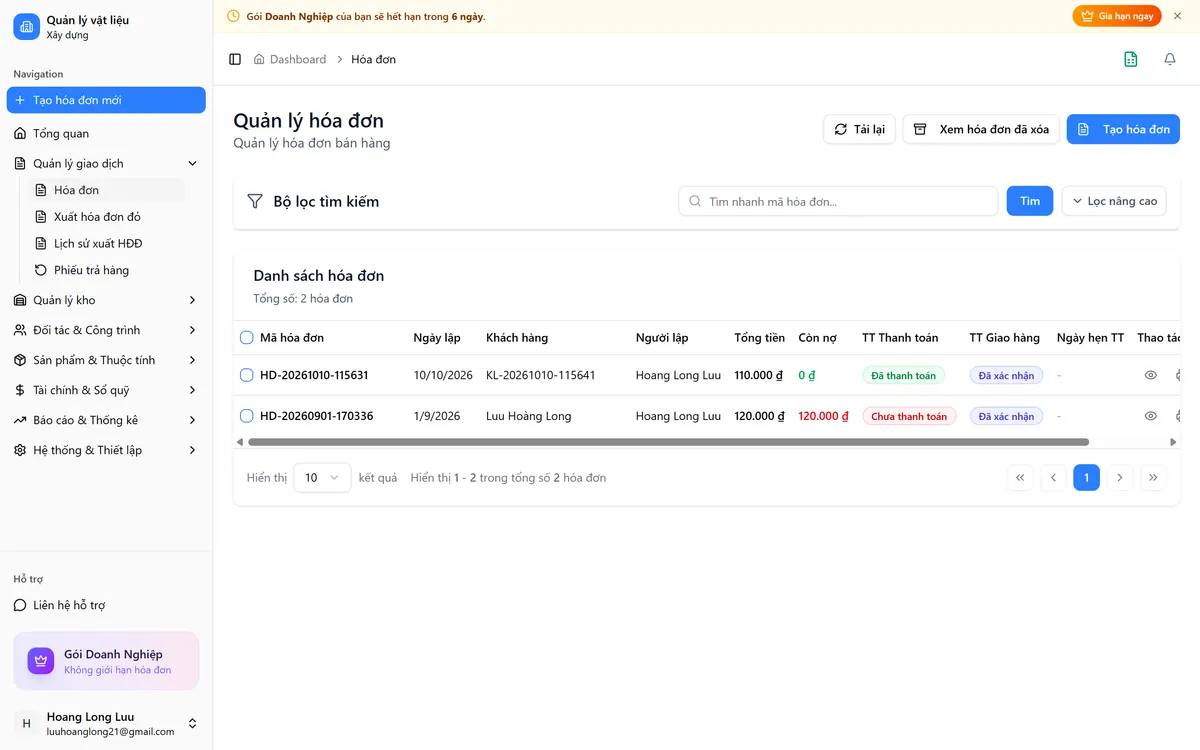Select Xuất hóa đơn đỏ menu item
Viewport: 1200px width, 750px height.
pos(108,217)
